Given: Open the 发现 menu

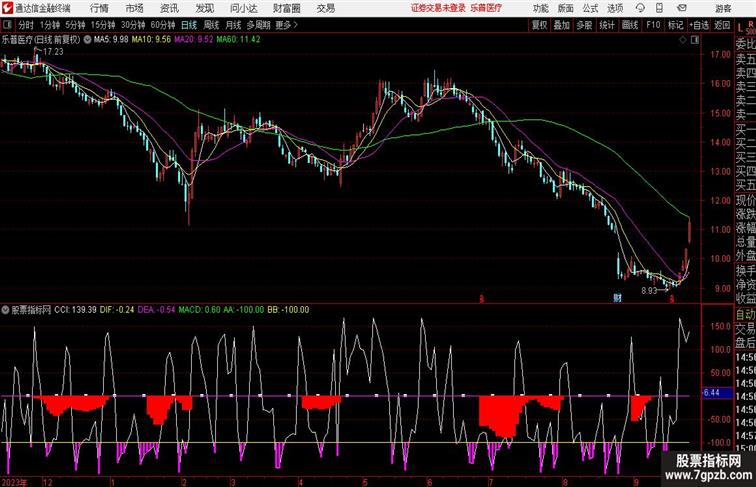Looking at the screenshot, I should click(204, 8).
